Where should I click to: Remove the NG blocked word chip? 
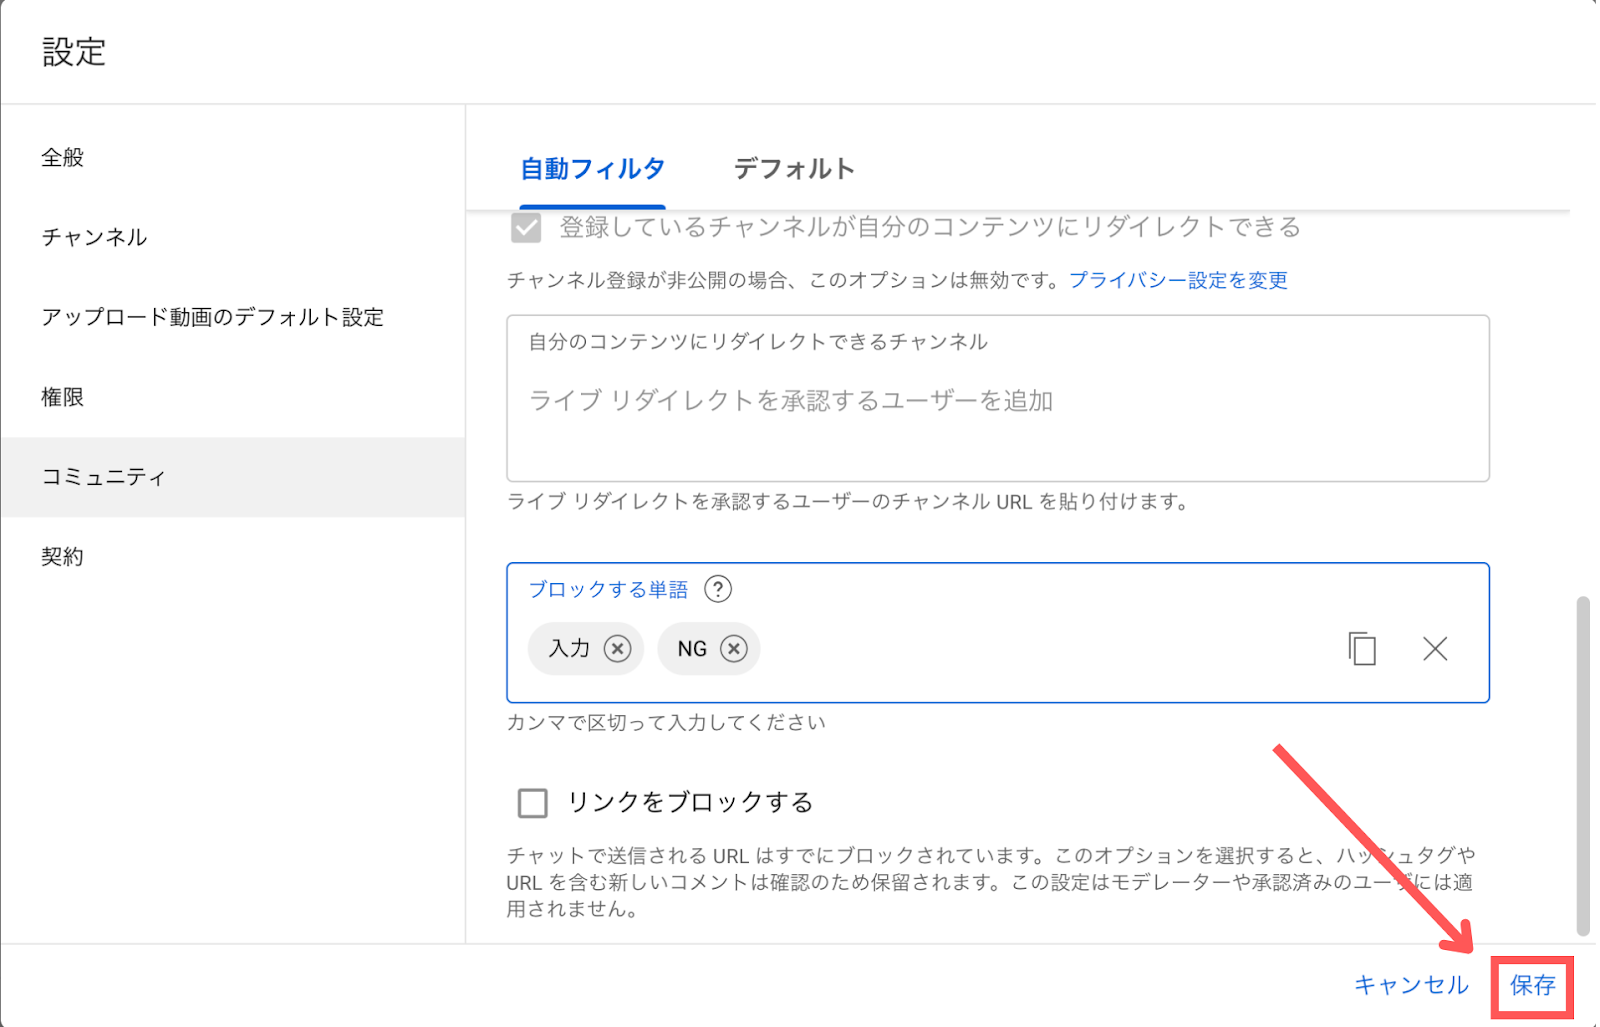coord(734,649)
